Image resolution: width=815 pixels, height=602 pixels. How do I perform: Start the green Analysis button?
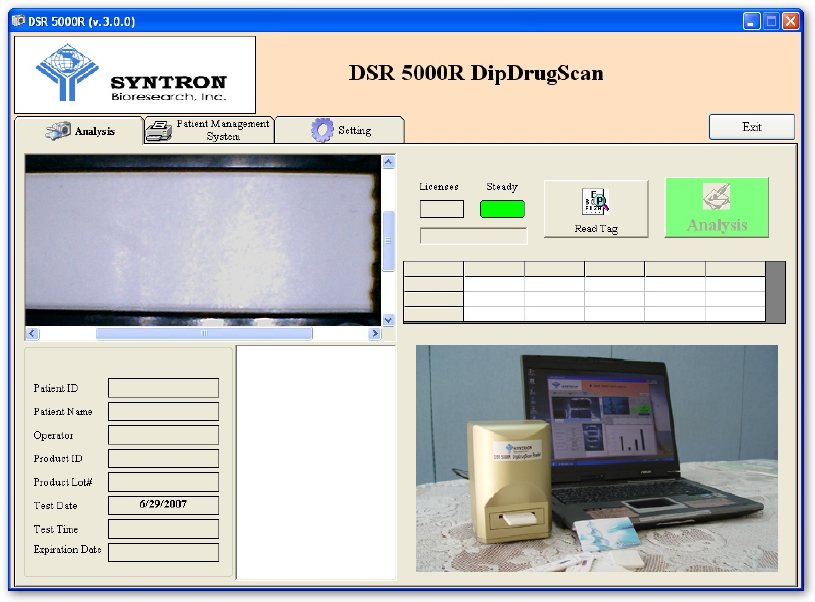(x=717, y=208)
